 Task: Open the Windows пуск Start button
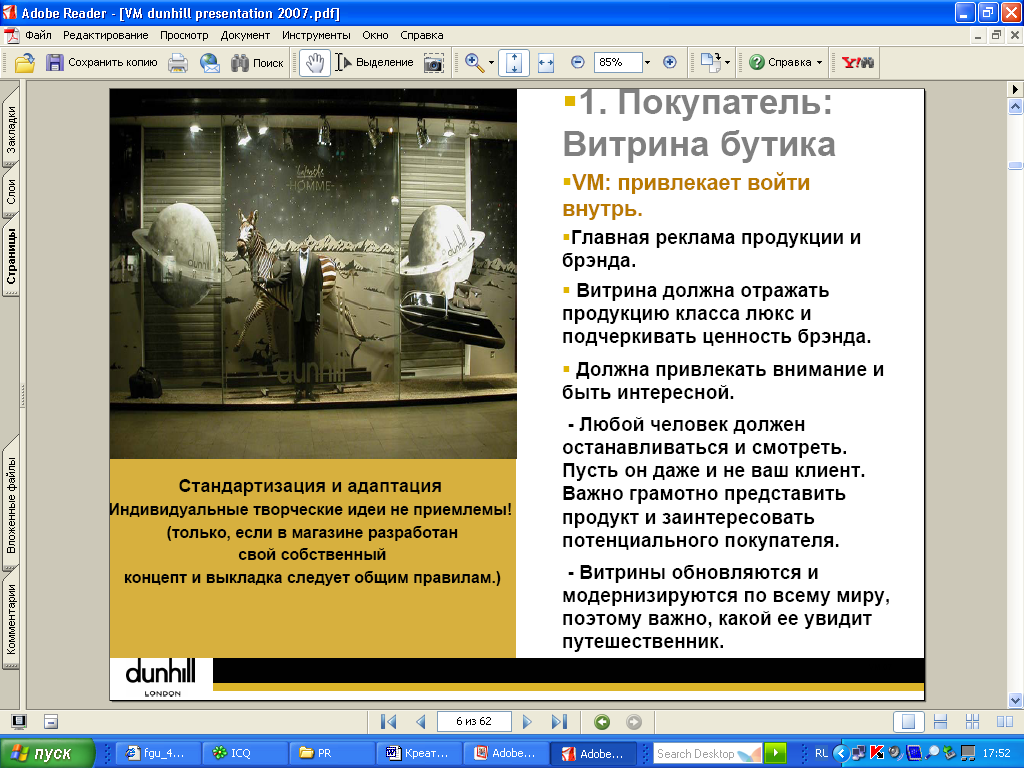point(47,753)
